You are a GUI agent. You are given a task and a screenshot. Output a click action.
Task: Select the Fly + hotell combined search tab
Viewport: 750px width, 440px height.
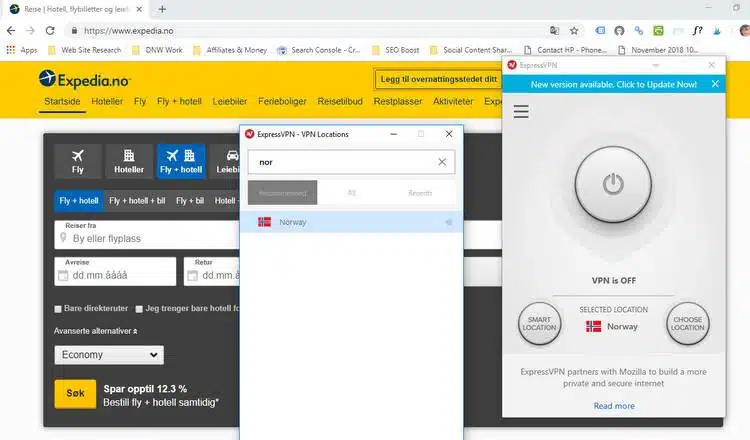click(x=181, y=161)
